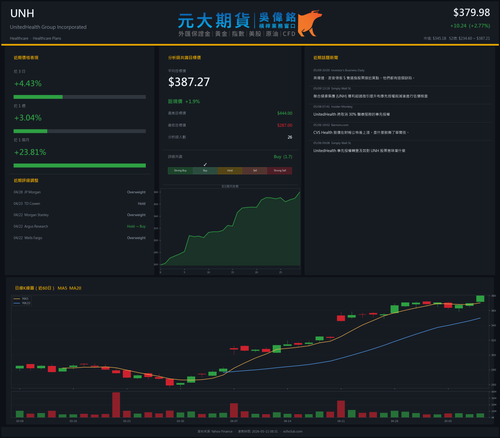Click the +23.81% performance value
Screen dimensions: 500x438
[x=30, y=152]
